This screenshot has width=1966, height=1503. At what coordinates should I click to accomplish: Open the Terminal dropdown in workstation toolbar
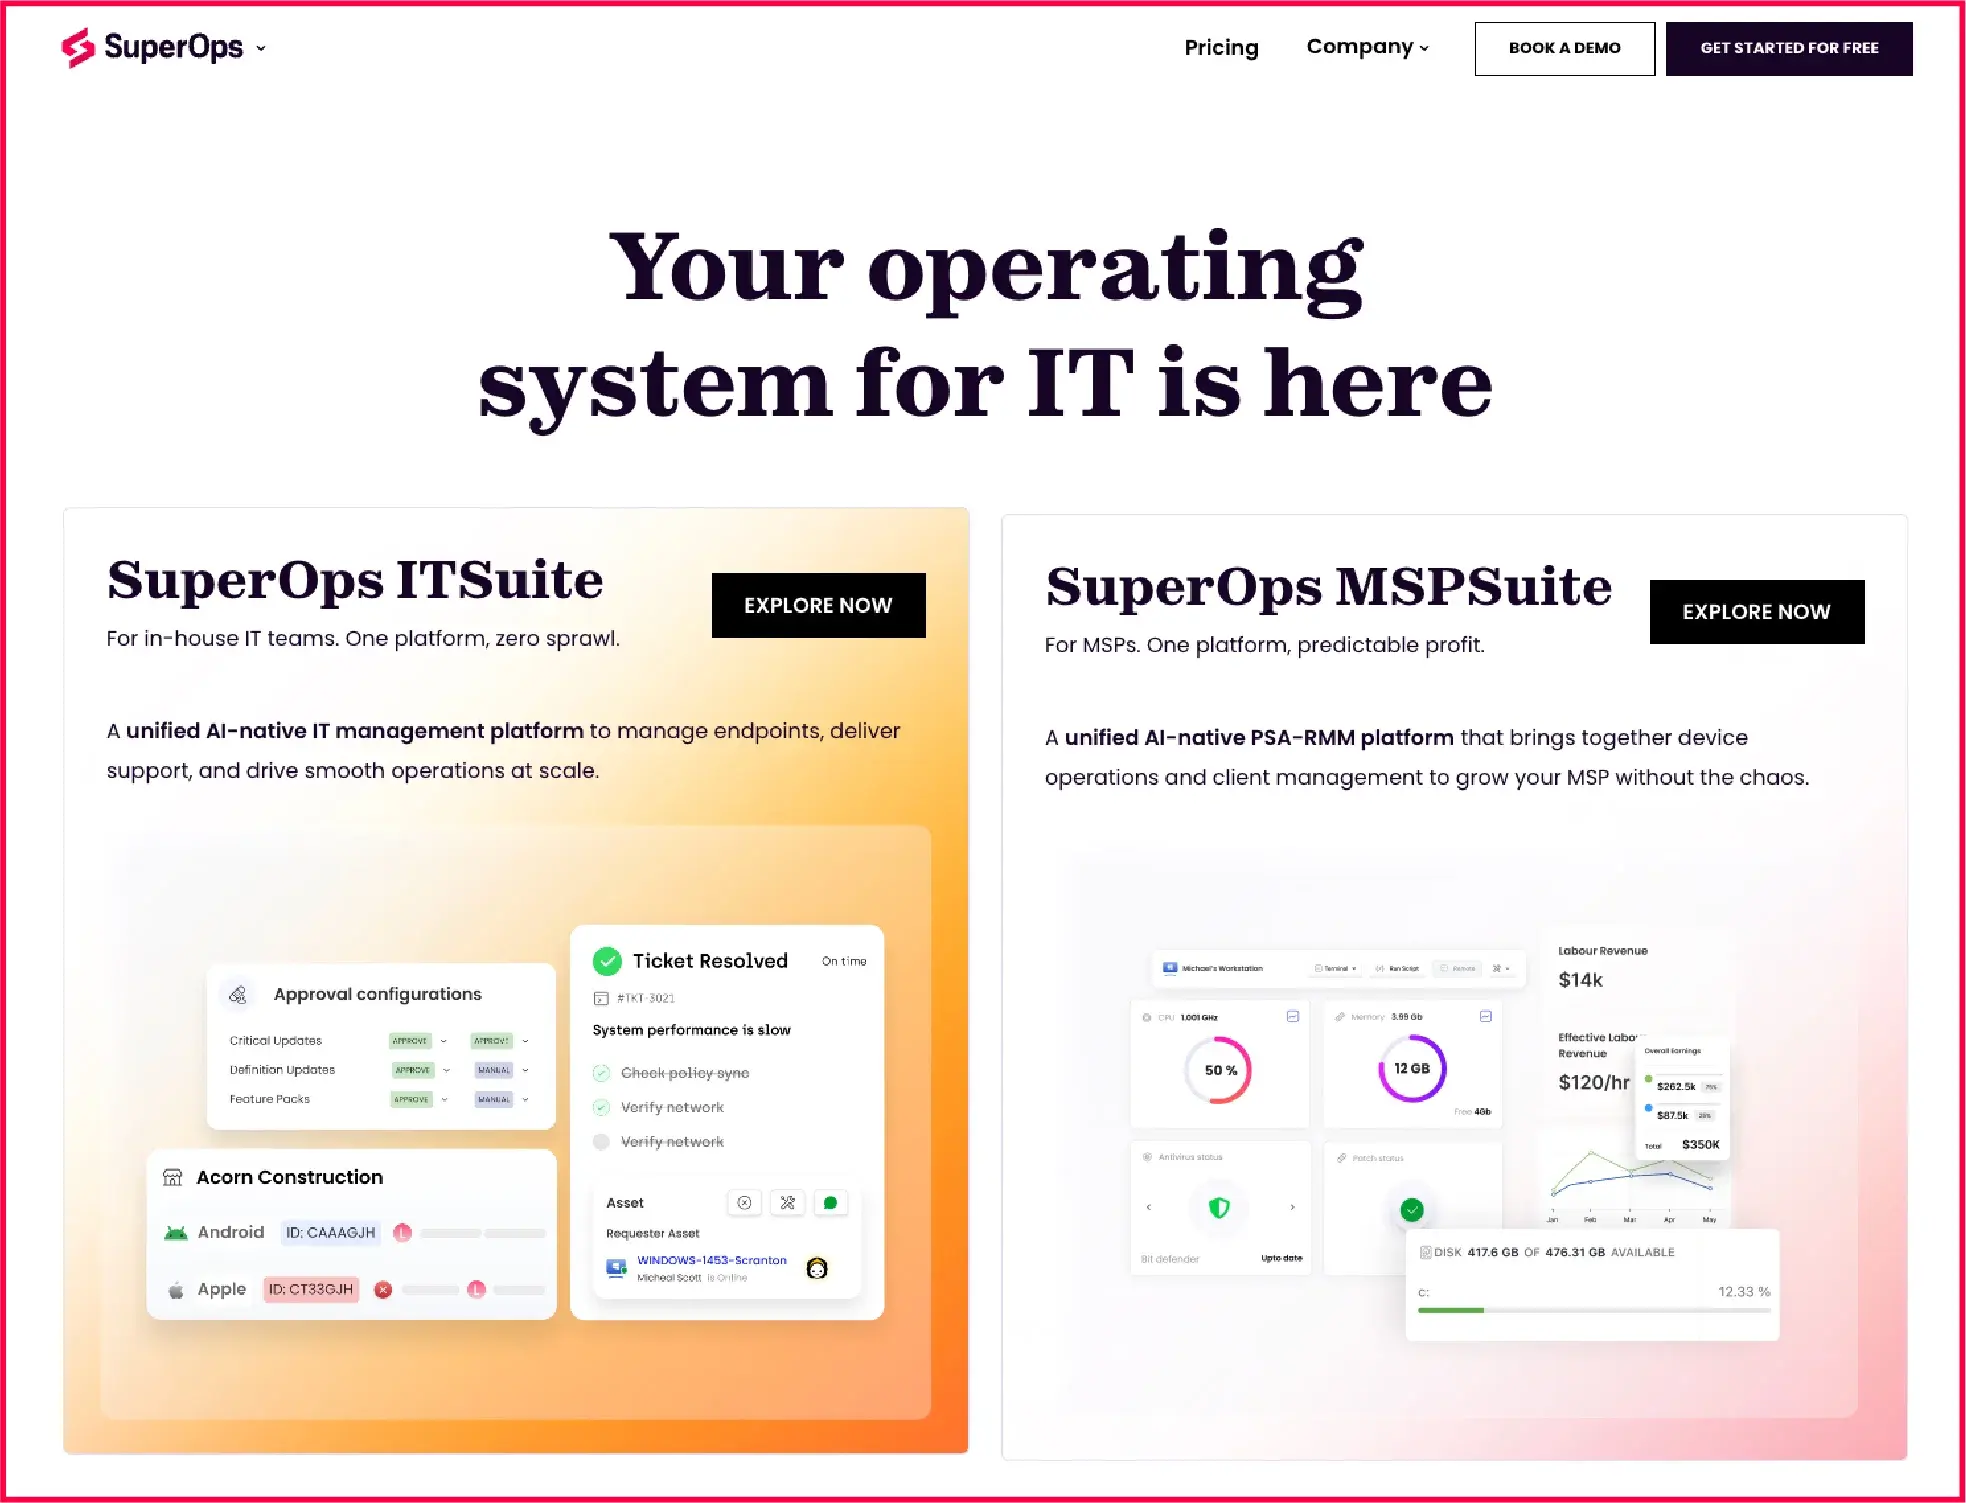pyautogui.click(x=1336, y=968)
